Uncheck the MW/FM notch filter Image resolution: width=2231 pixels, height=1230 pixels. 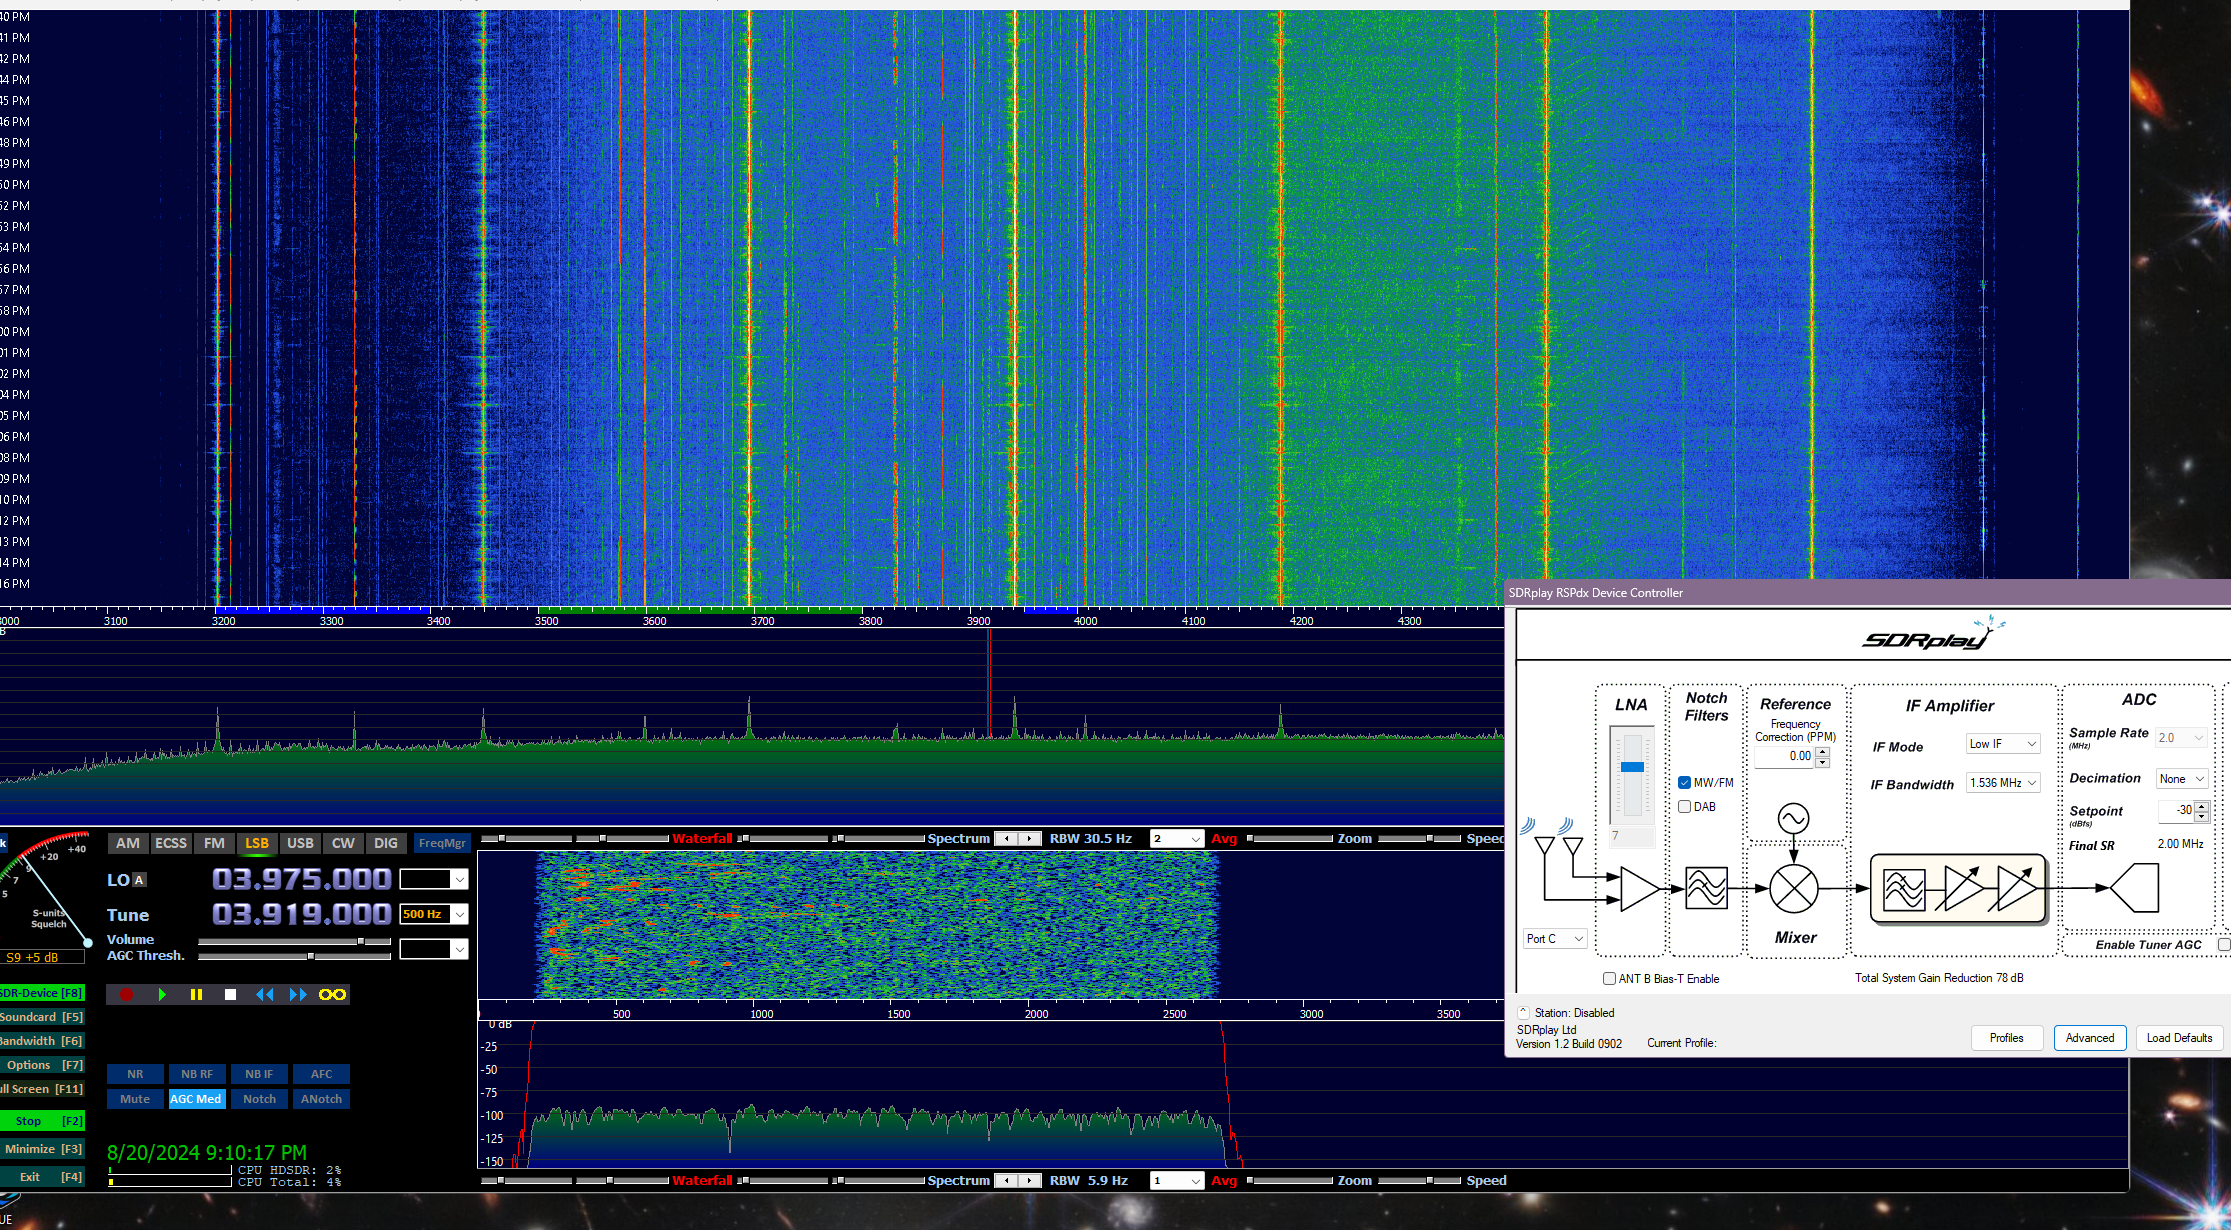pos(1685,783)
